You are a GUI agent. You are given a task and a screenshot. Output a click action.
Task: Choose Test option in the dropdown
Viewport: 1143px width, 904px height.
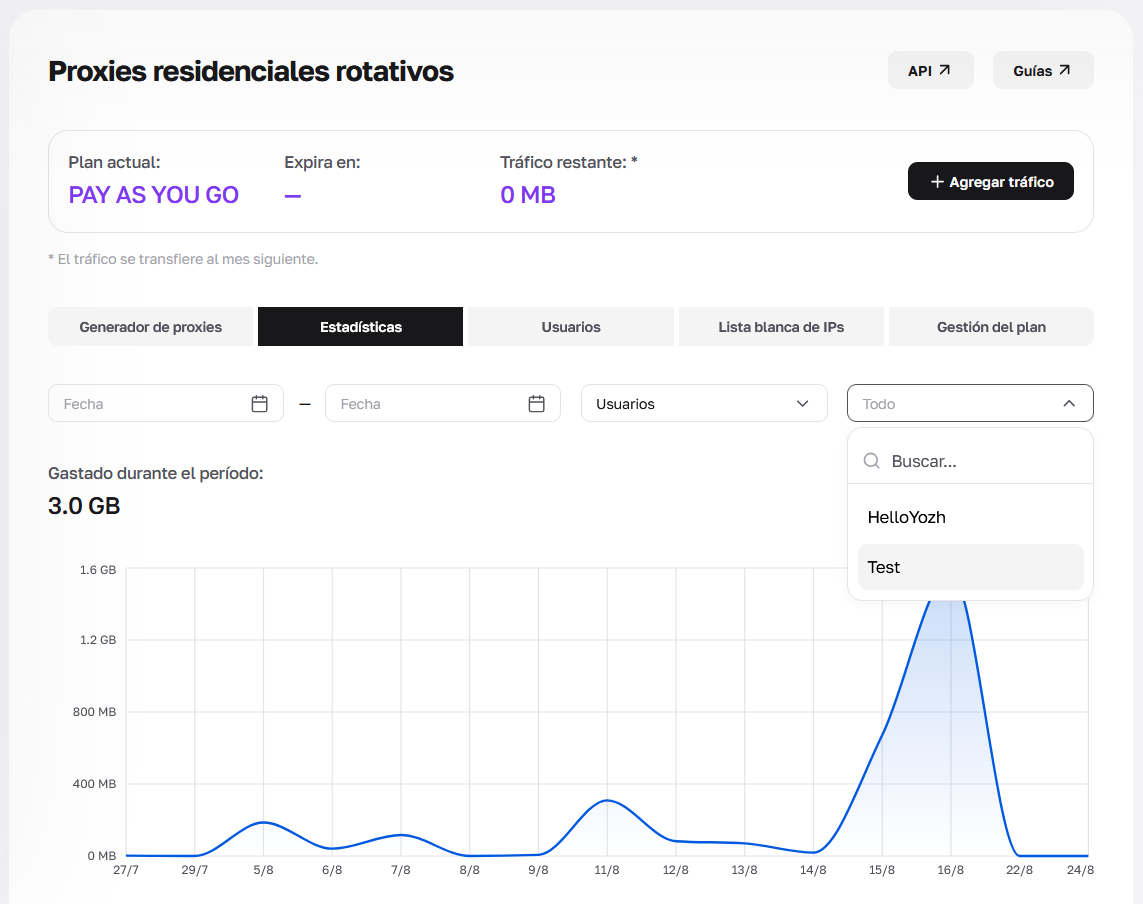click(970, 567)
